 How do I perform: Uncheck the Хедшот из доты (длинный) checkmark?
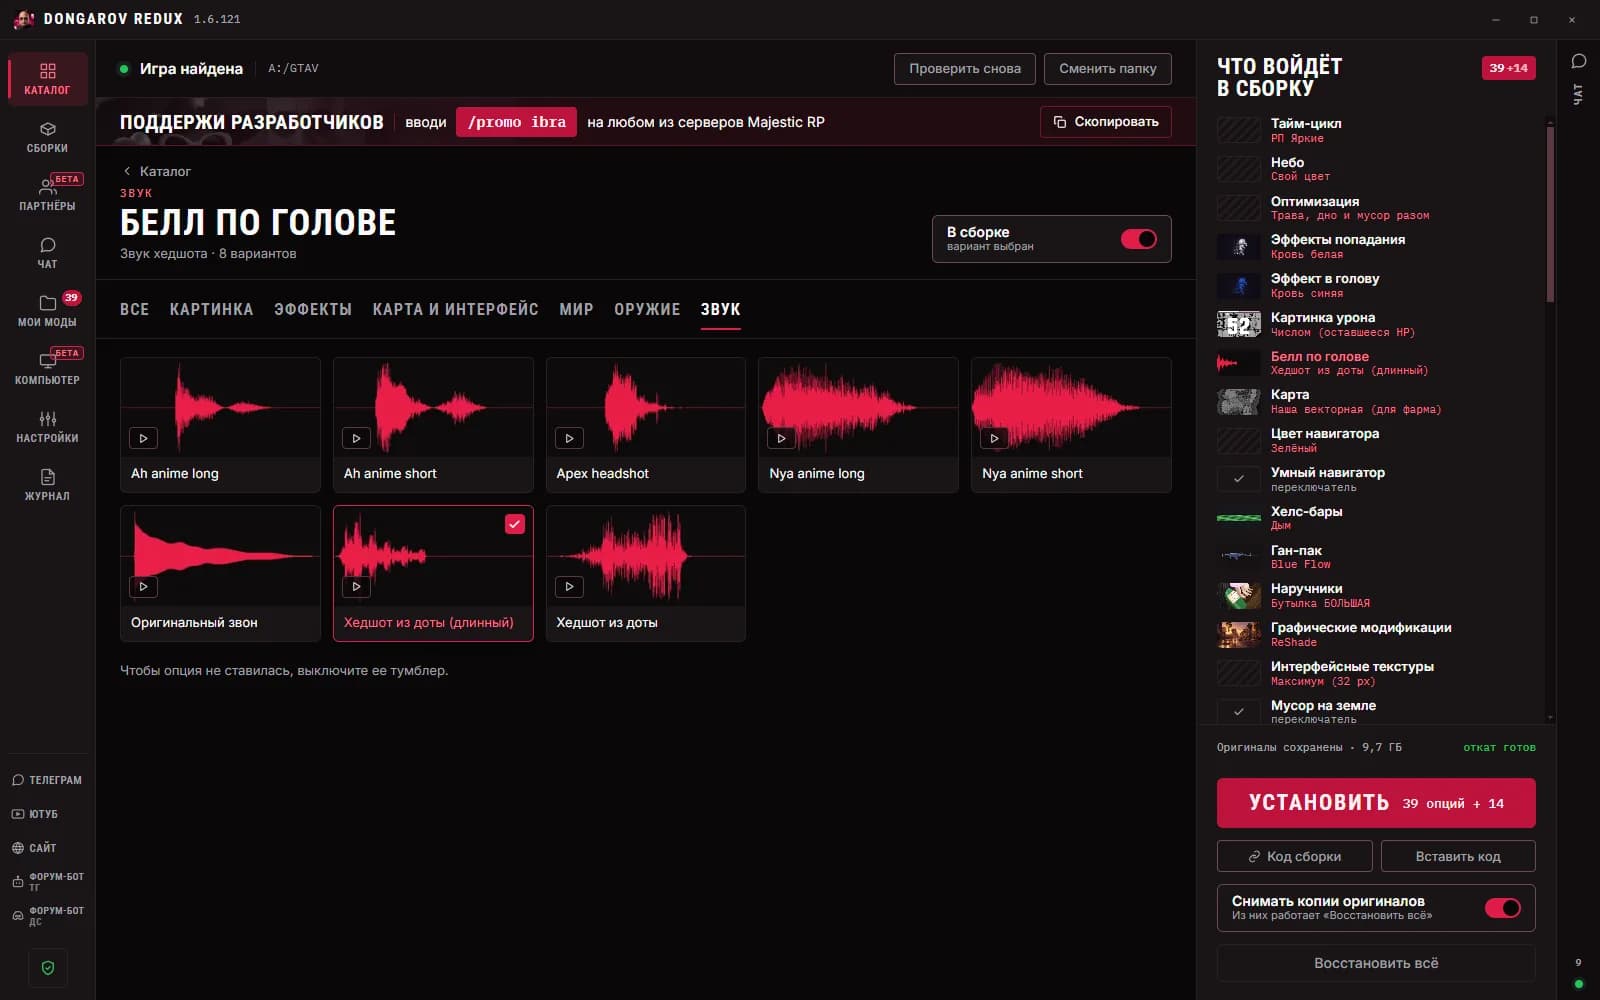tap(514, 524)
